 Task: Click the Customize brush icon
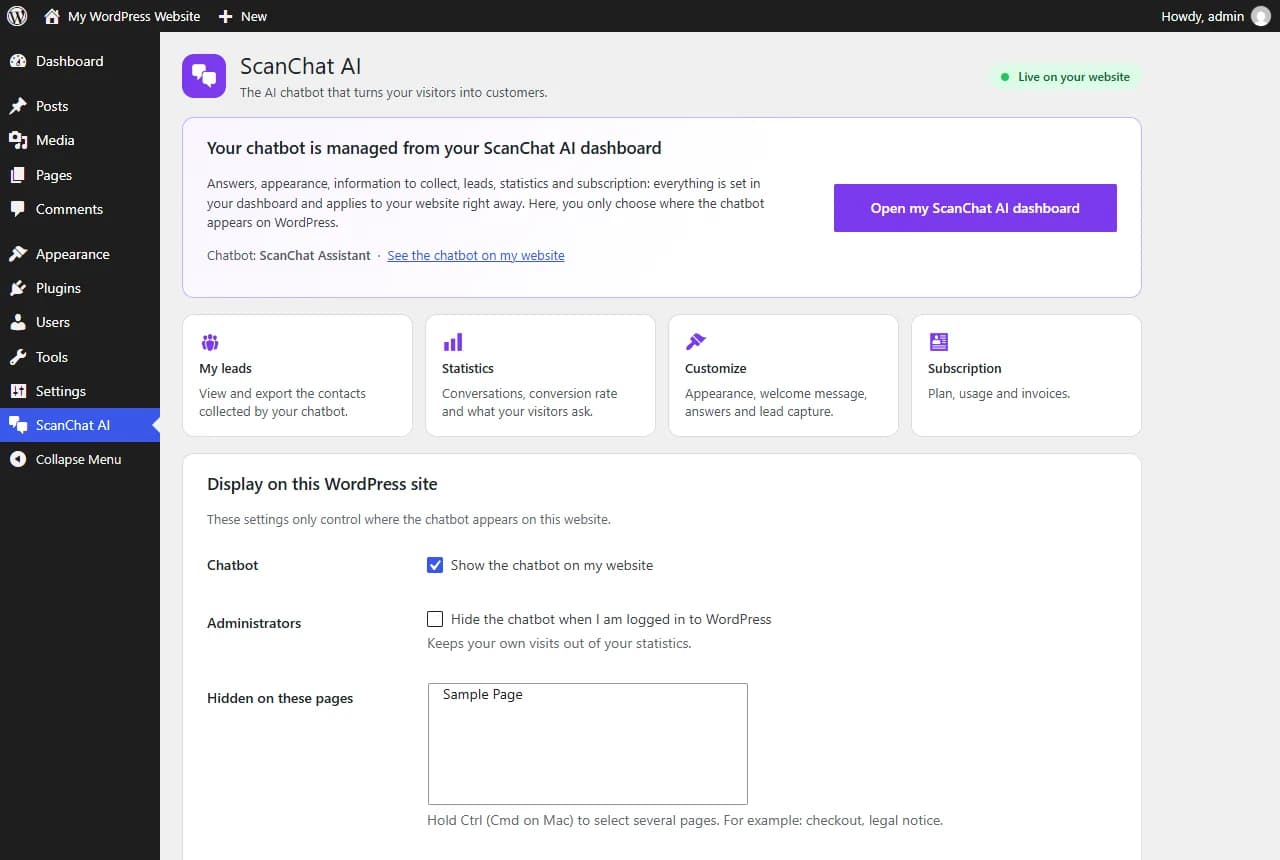coord(695,342)
